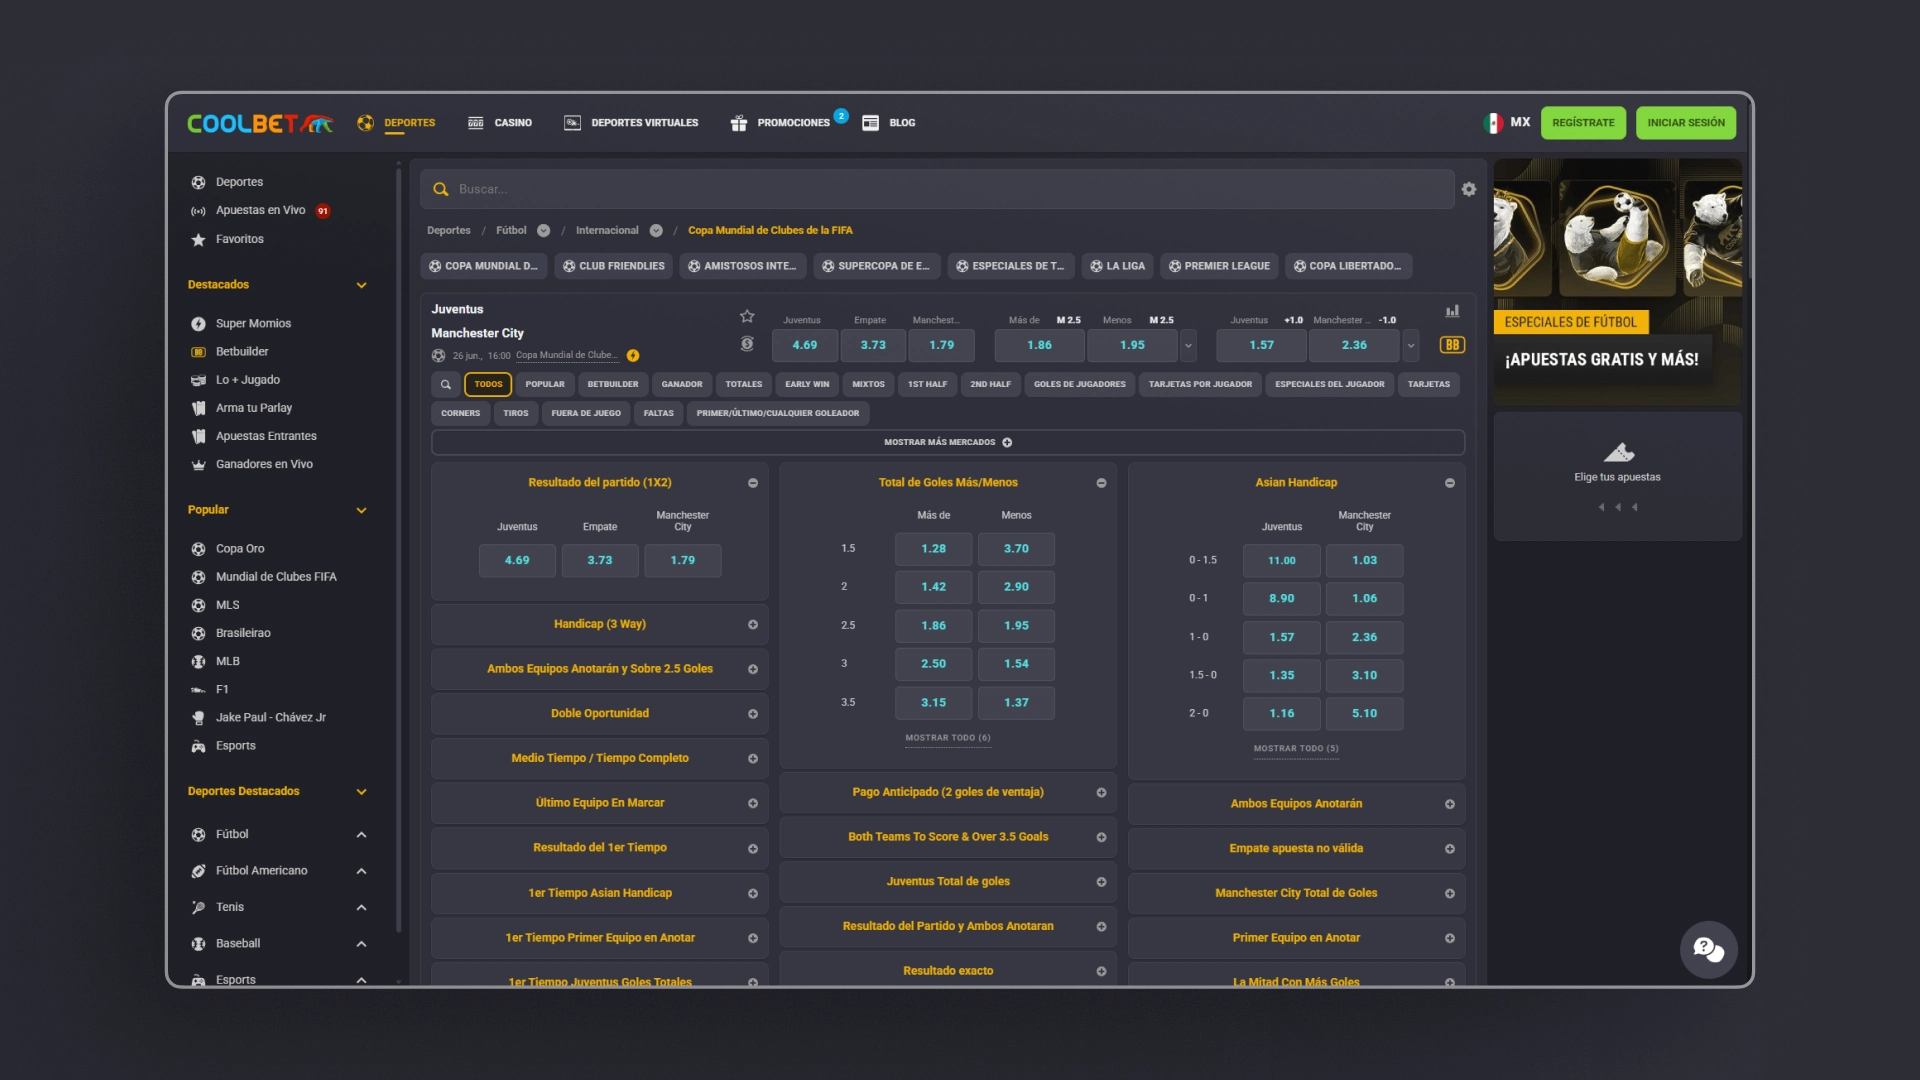Open Casino in top navigation
Image resolution: width=1920 pixels, height=1080 pixels.
coord(500,123)
